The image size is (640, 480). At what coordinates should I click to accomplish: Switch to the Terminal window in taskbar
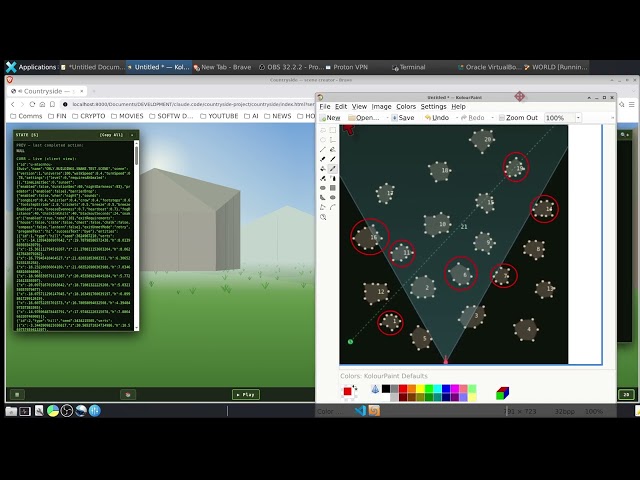point(409,67)
